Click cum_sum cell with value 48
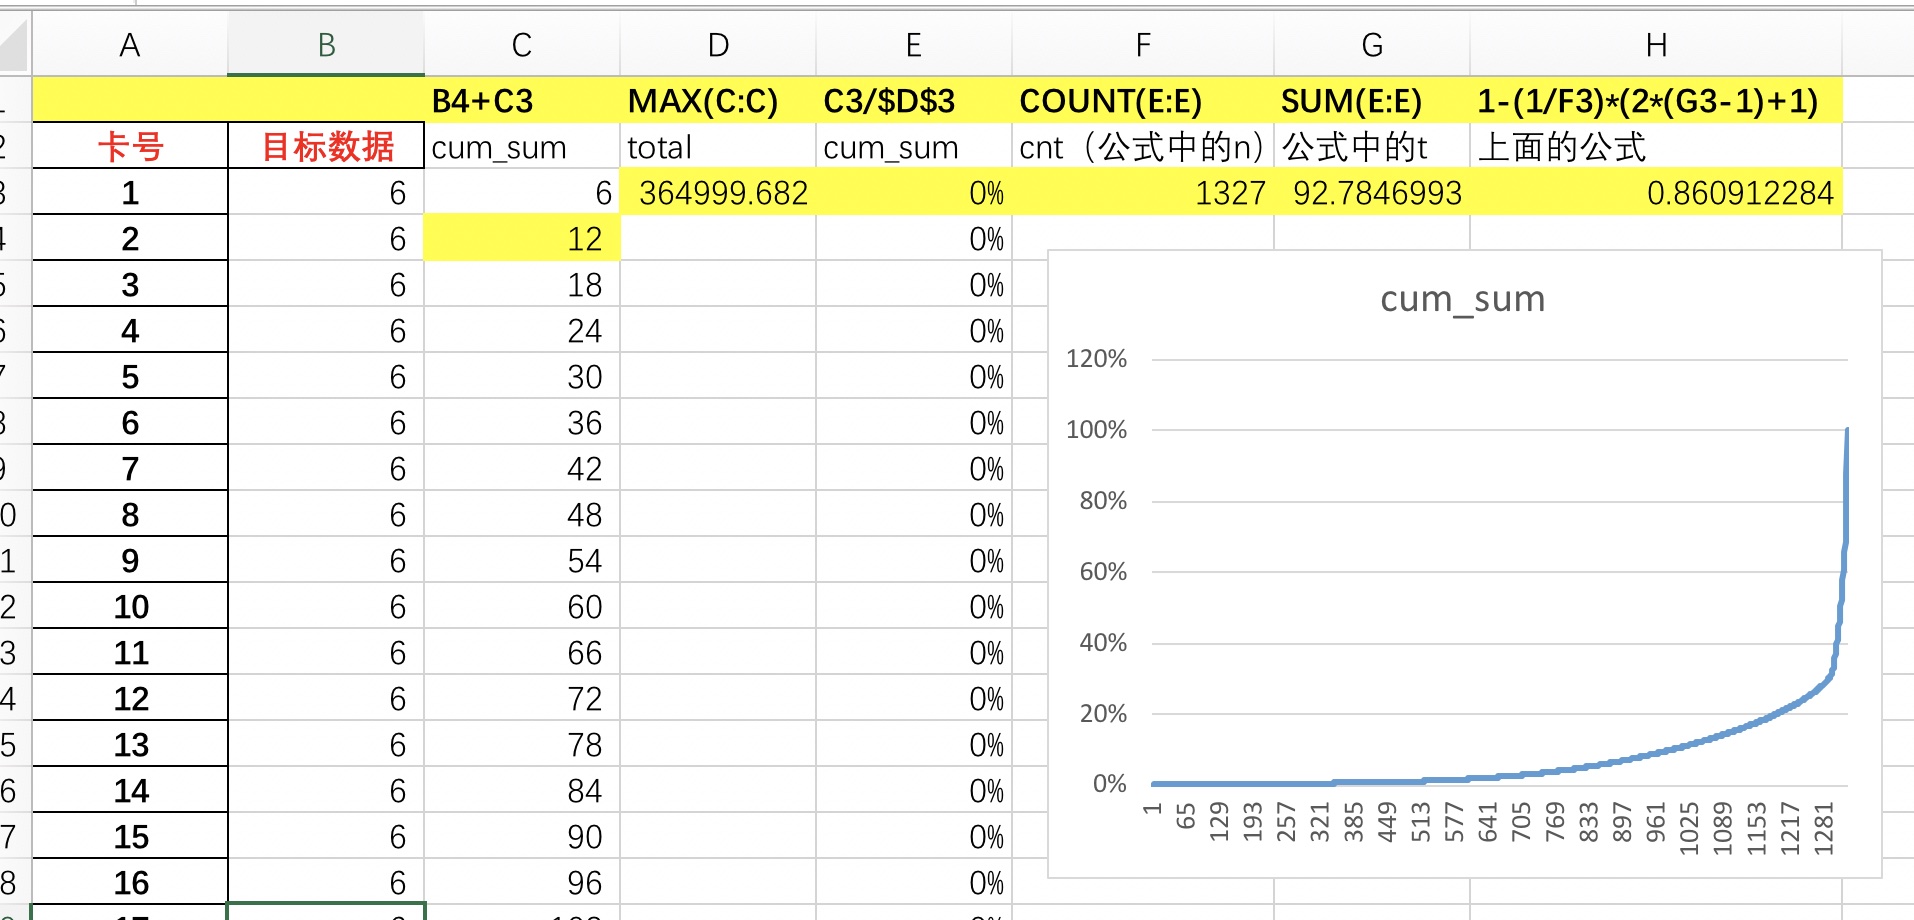This screenshot has height=920, width=1914. (522, 514)
